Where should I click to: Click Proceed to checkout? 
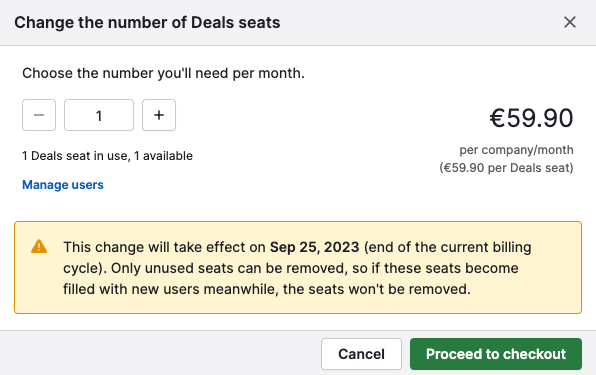pos(496,354)
